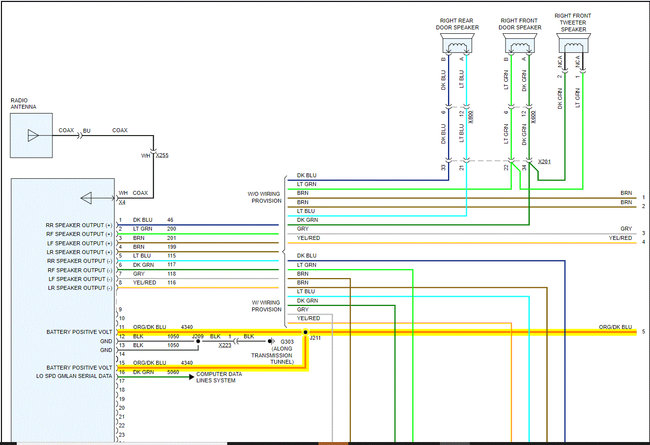
Task: Click the RIGHT FRONT DOOR SPEAKER label
Action: [x=519, y=24]
